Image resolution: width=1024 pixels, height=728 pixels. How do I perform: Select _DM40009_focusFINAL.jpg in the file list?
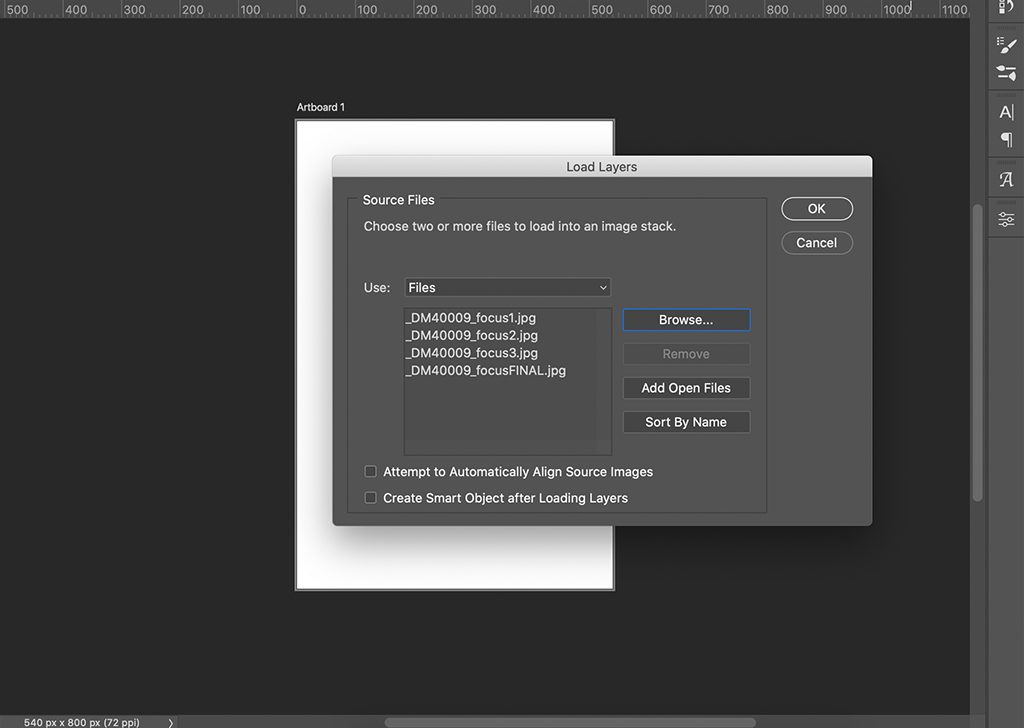click(486, 371)
